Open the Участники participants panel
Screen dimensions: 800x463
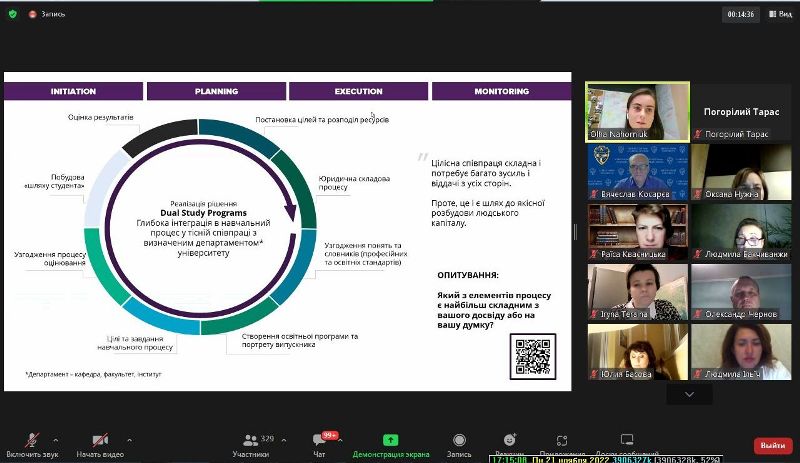click(251, 445)
